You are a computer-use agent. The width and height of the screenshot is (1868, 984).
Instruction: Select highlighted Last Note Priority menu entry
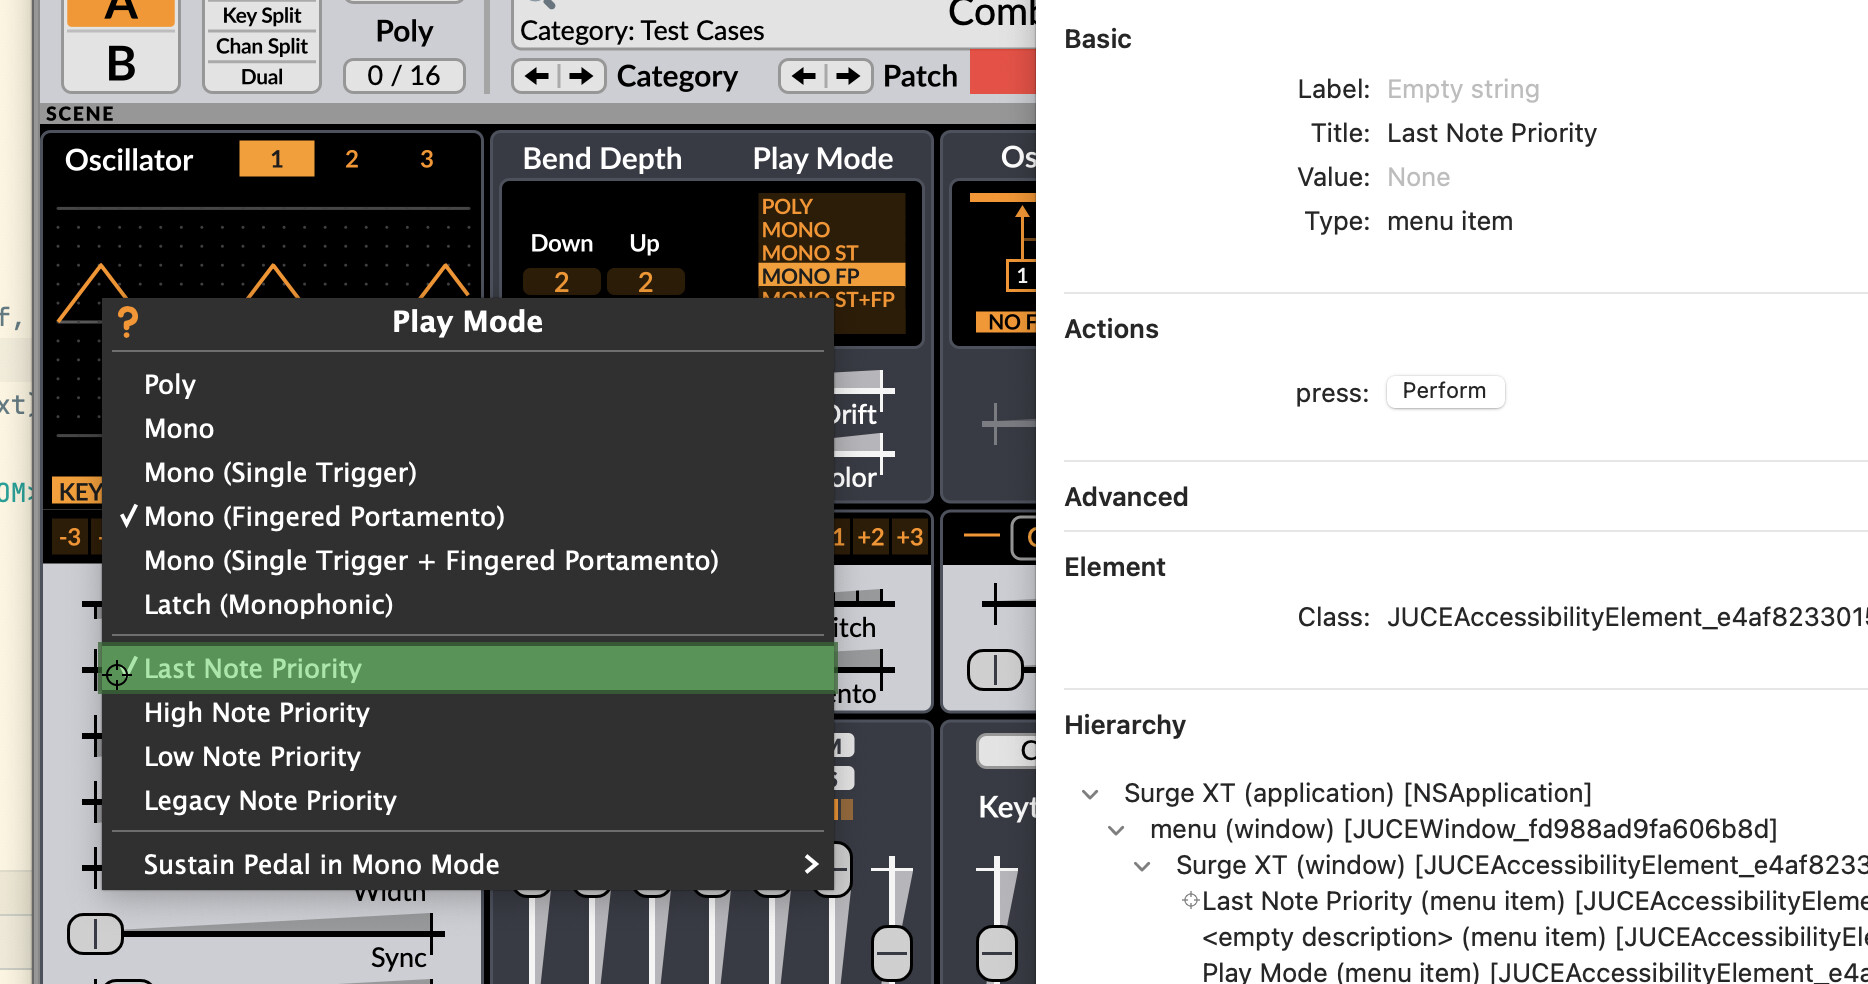click(468, 669)
